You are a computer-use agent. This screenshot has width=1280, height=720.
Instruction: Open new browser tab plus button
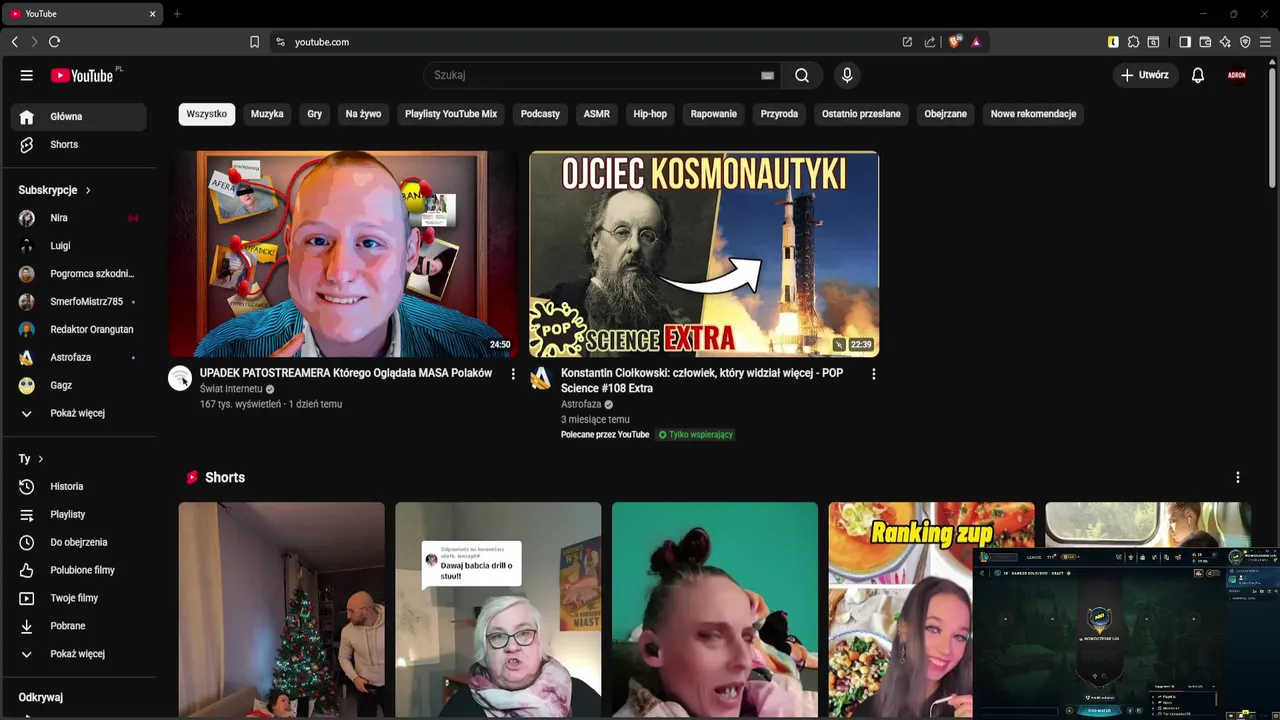click(177, 14)
